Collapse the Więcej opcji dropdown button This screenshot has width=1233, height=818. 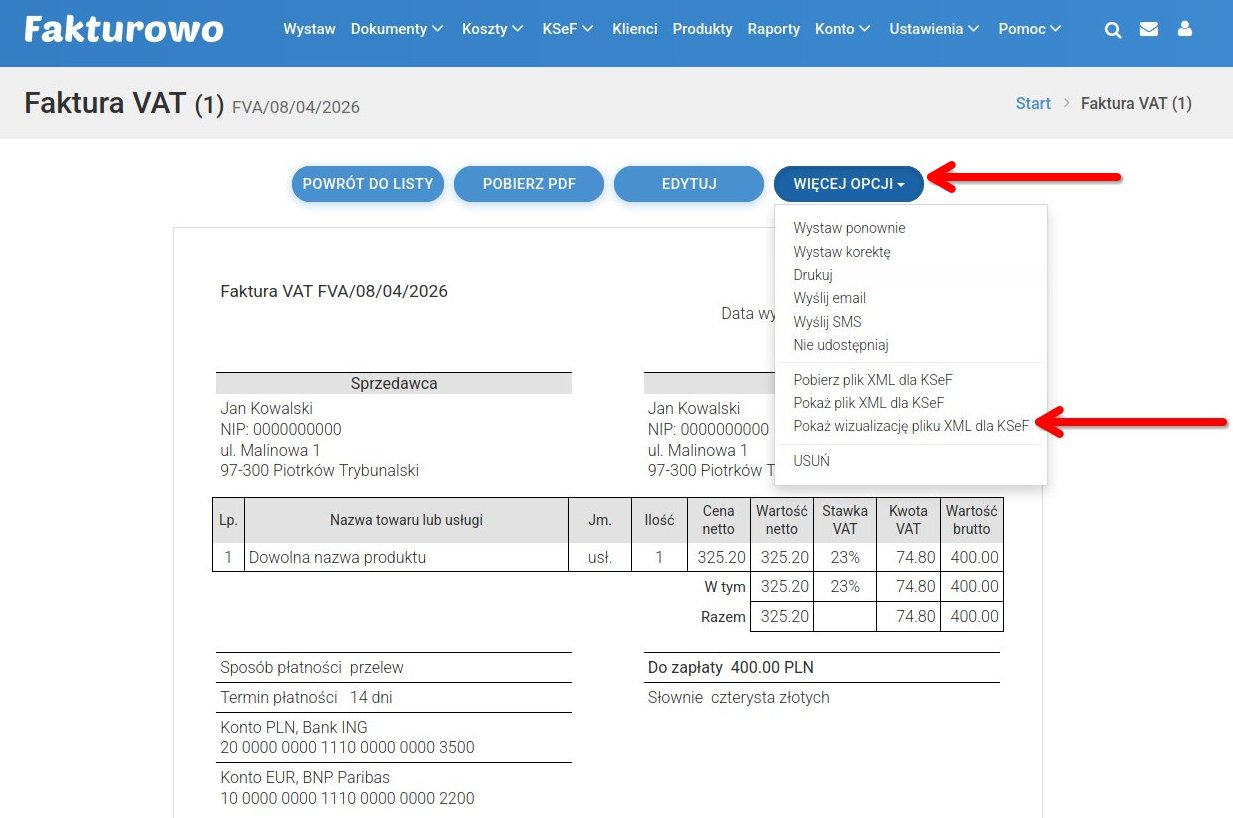click(x=848, y=184)
